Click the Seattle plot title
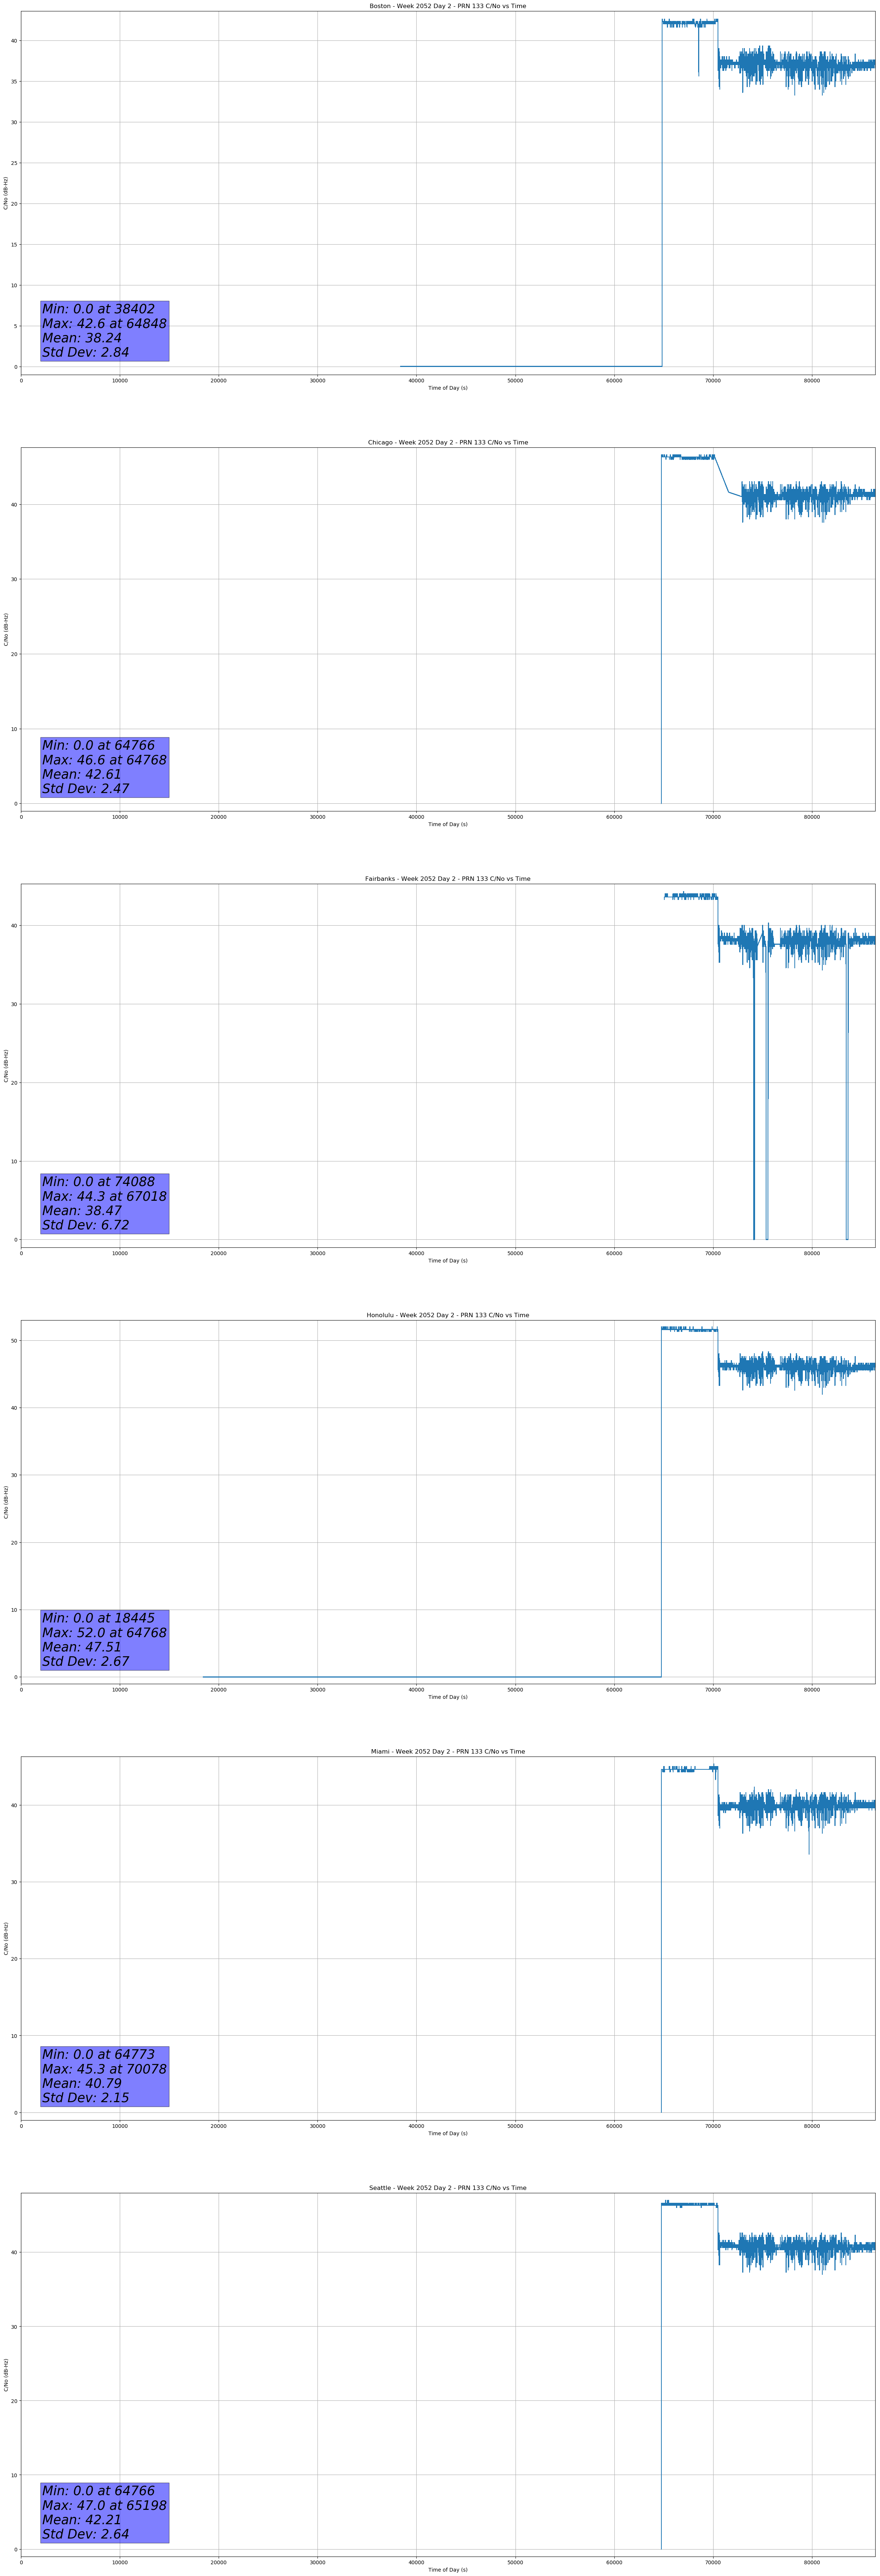This screenshot has width=880, height=2576. (447, 2188)
